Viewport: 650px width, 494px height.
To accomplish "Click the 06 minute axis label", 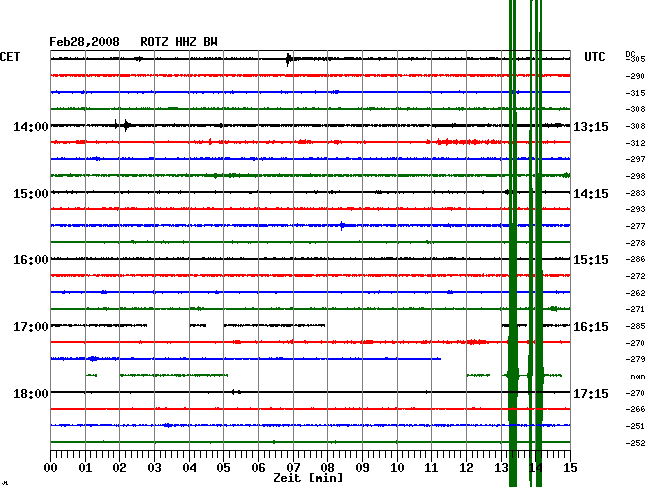I will click(x=258, y=468).
